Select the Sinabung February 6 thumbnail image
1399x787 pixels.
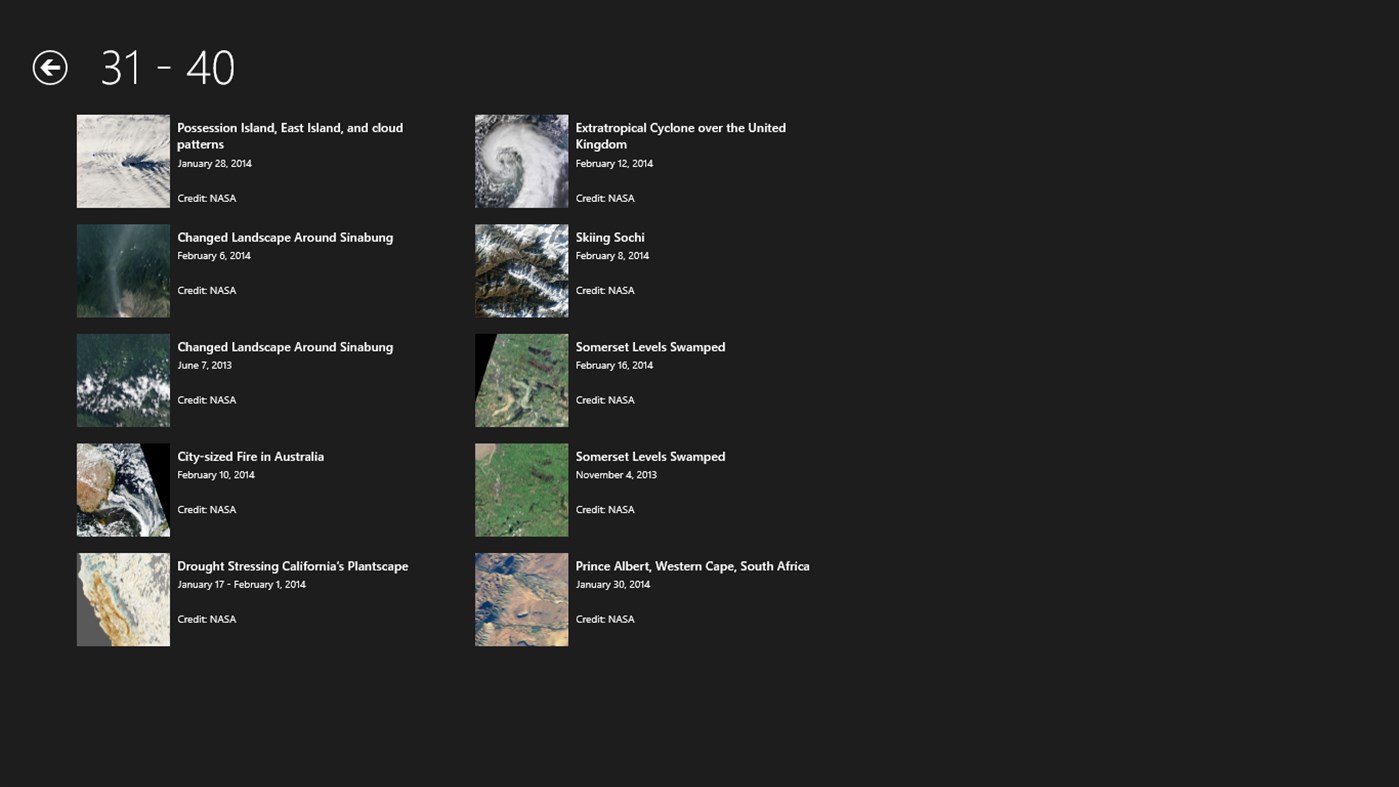coord(122,270)
